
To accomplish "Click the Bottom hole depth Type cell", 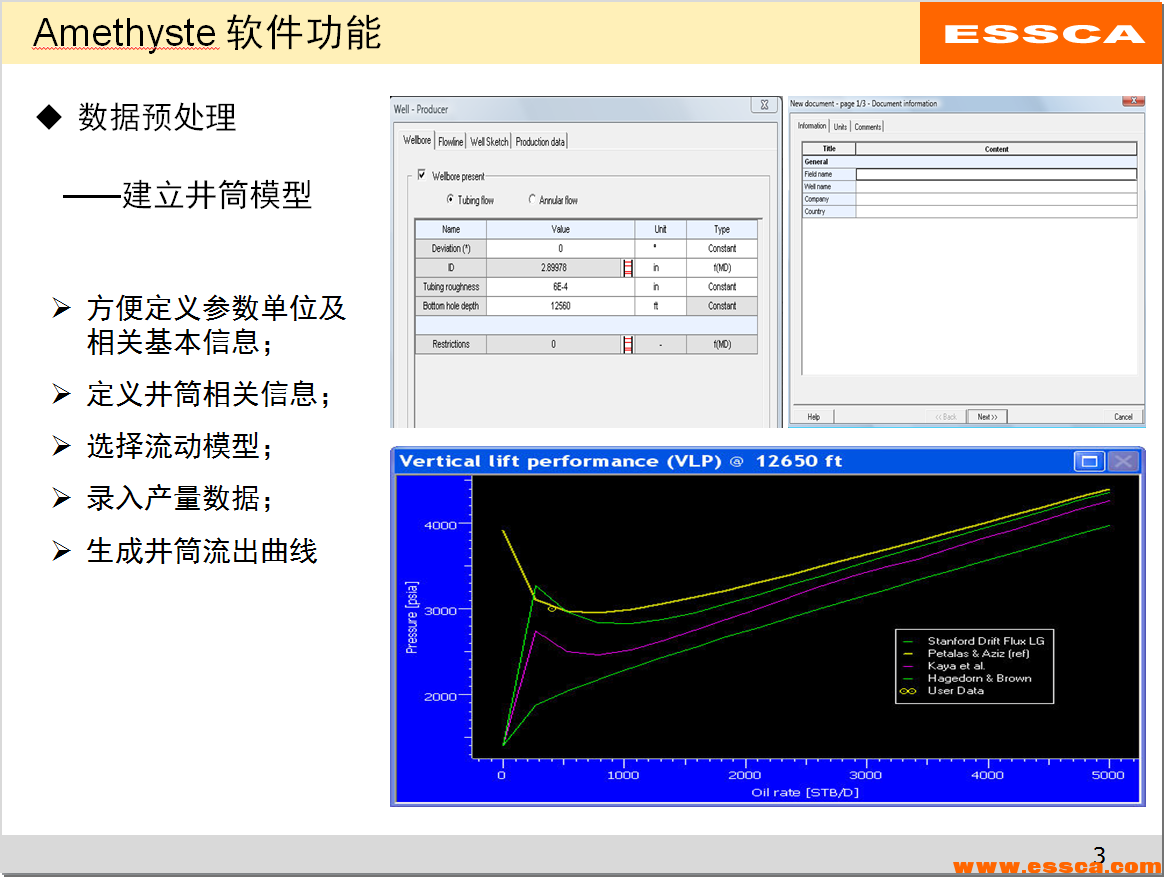I will point(722,306).
